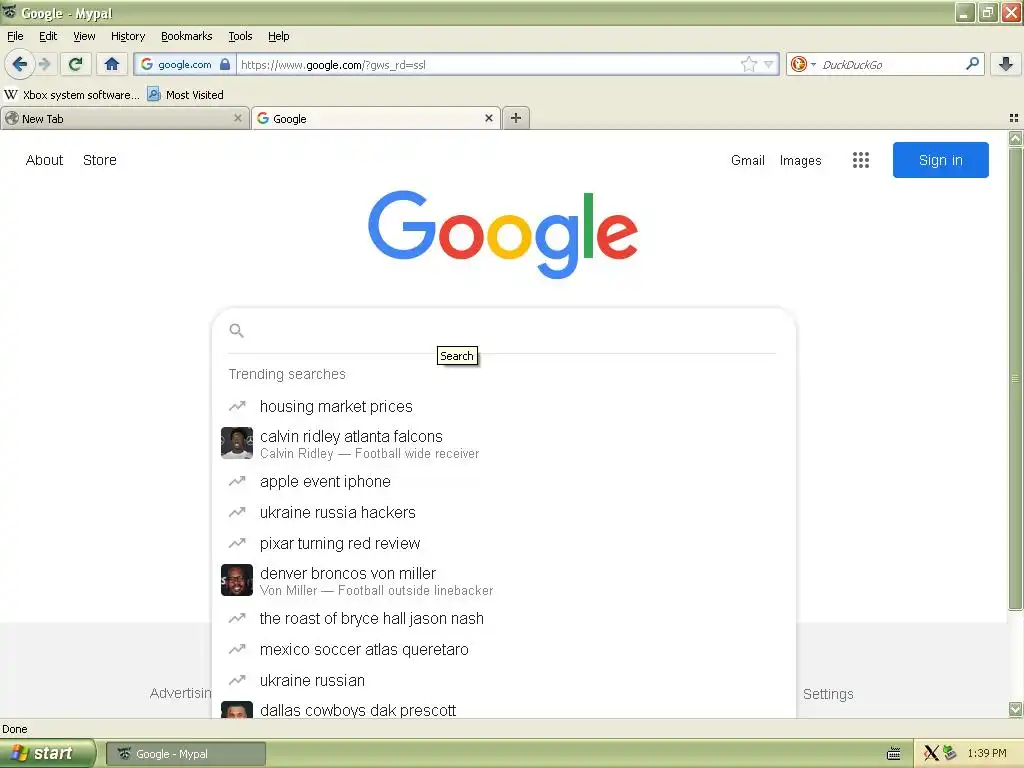Click the Settings footer link
Image resolution: width=1024 pixels, height=768 pixels.
(828, 694)
